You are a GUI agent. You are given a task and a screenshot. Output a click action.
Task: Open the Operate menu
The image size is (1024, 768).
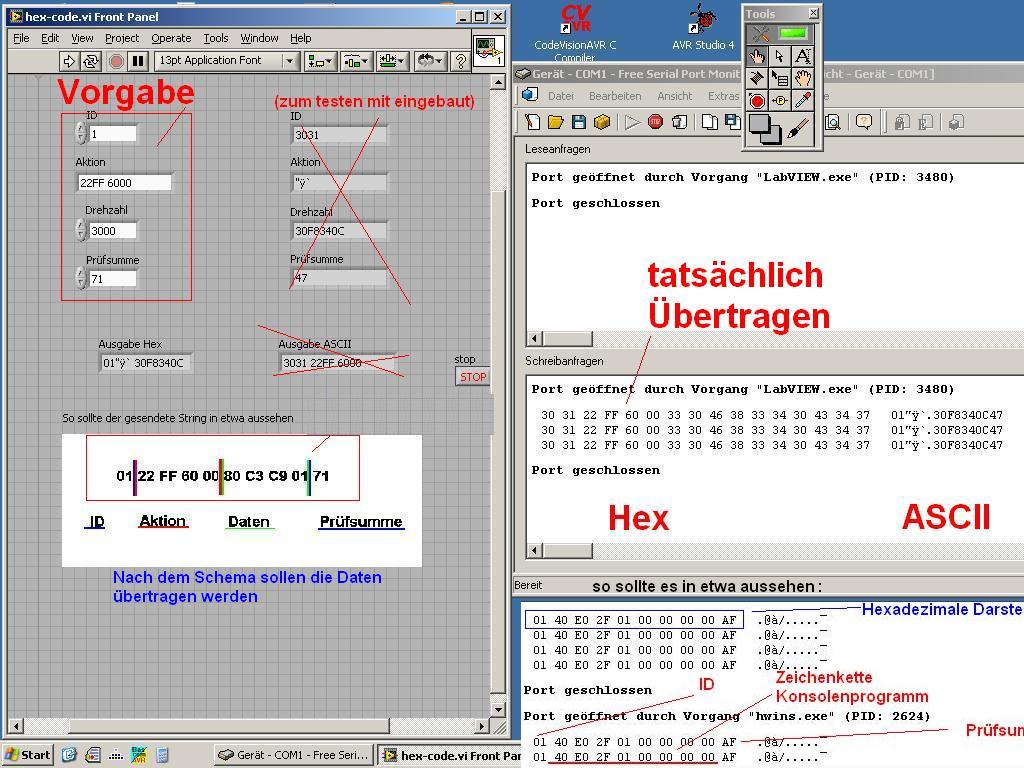171,38
